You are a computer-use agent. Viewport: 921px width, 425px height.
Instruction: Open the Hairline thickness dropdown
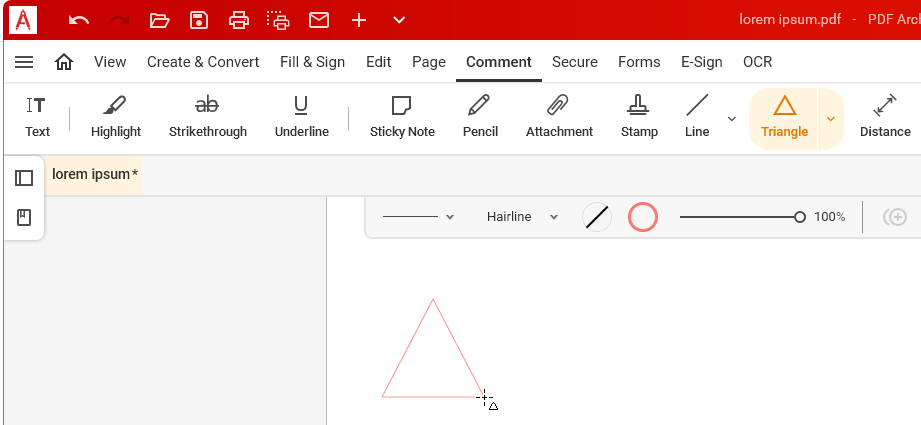click(522, 217)
